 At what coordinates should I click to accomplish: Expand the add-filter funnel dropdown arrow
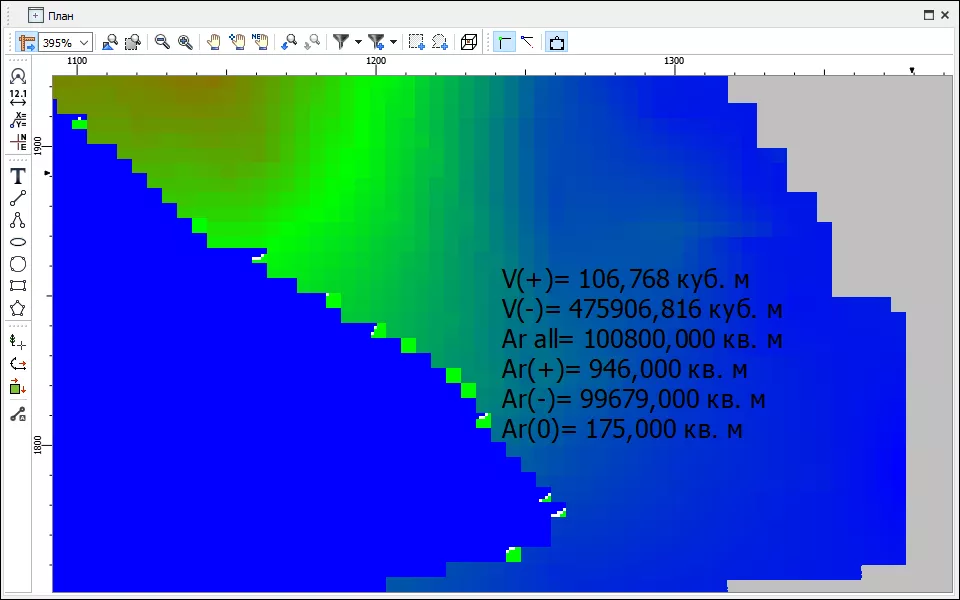394,42
